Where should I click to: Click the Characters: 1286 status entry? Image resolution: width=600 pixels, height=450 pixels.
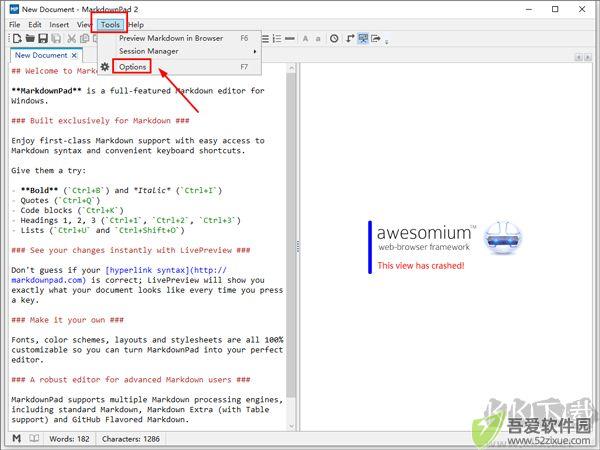pos(131,439)
